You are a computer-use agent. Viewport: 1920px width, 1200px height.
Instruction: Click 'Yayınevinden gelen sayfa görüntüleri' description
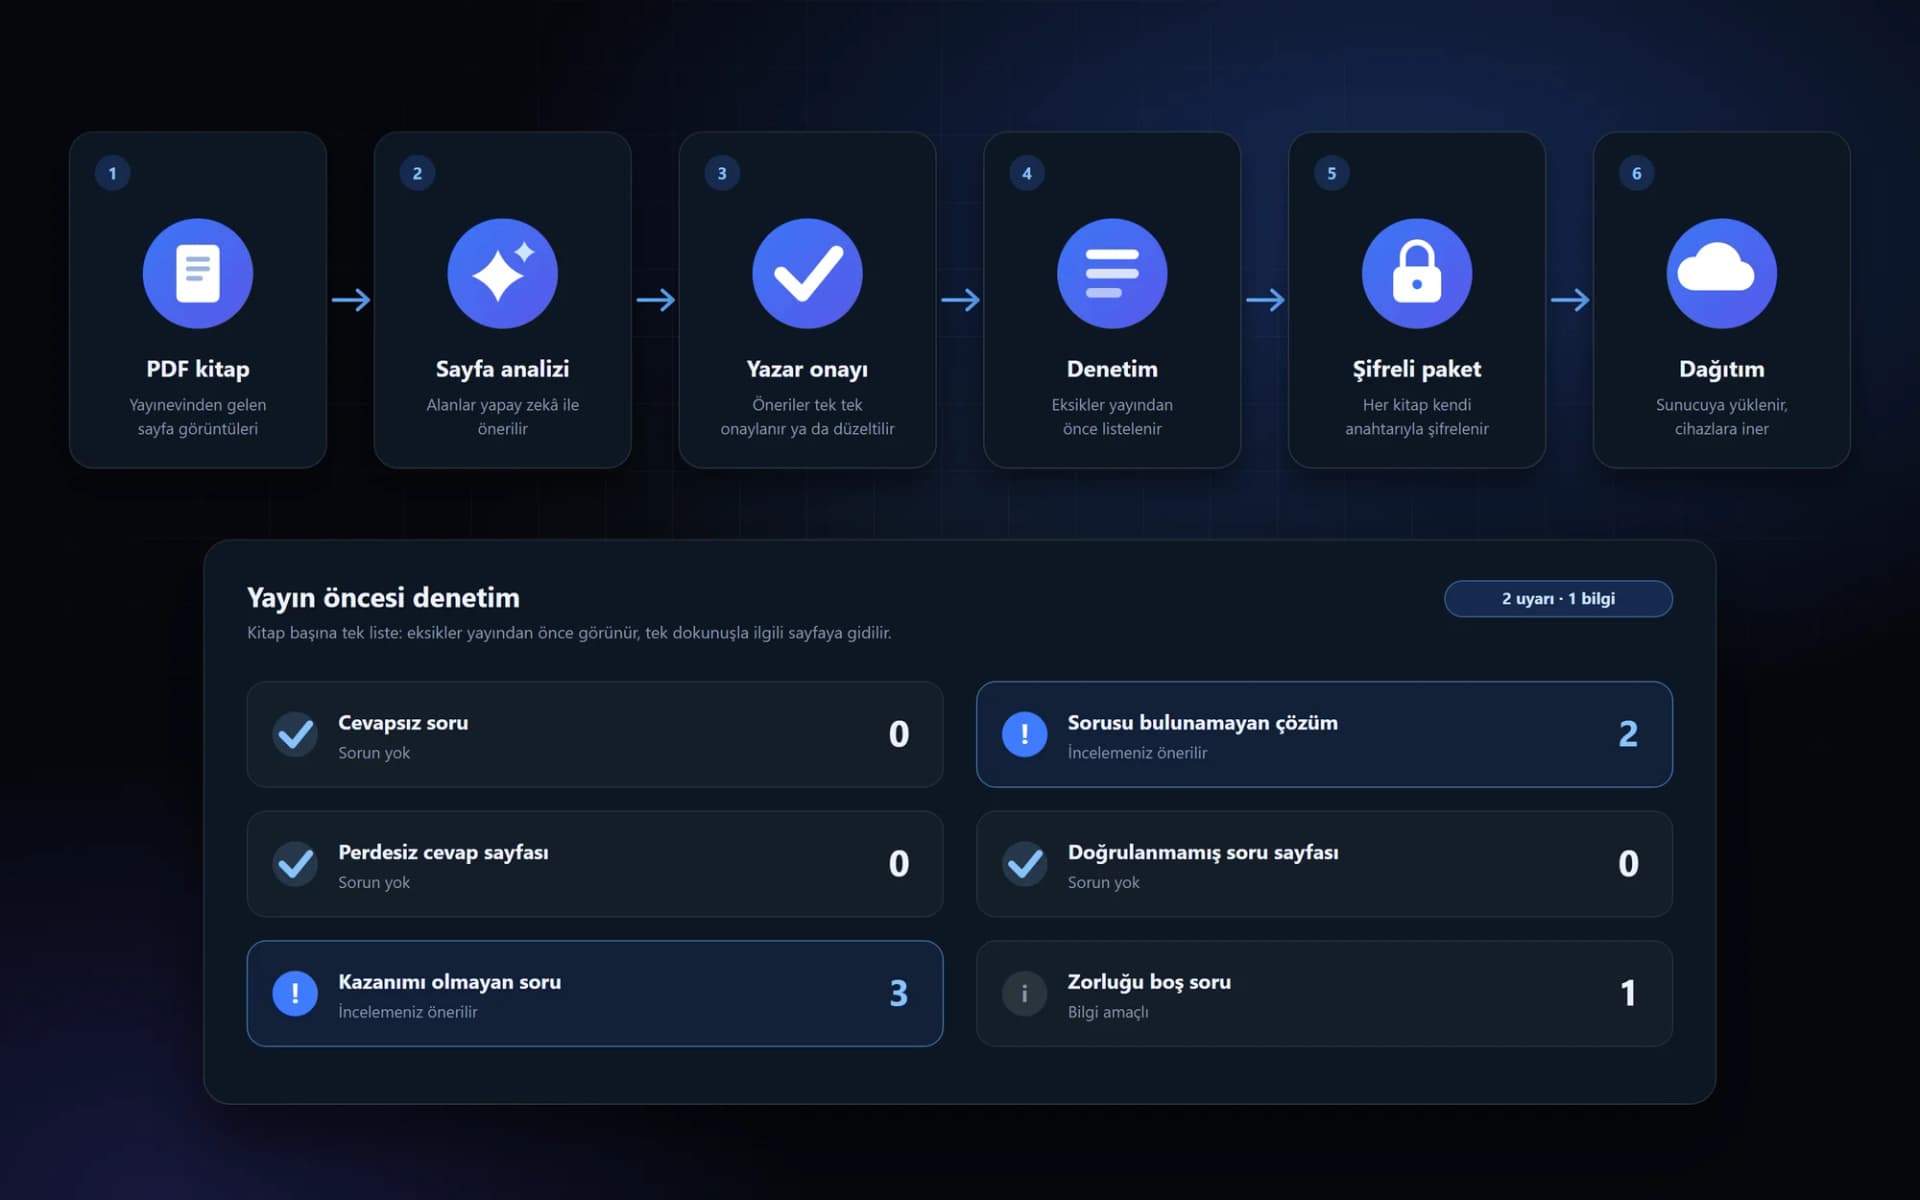pos(198,417)
